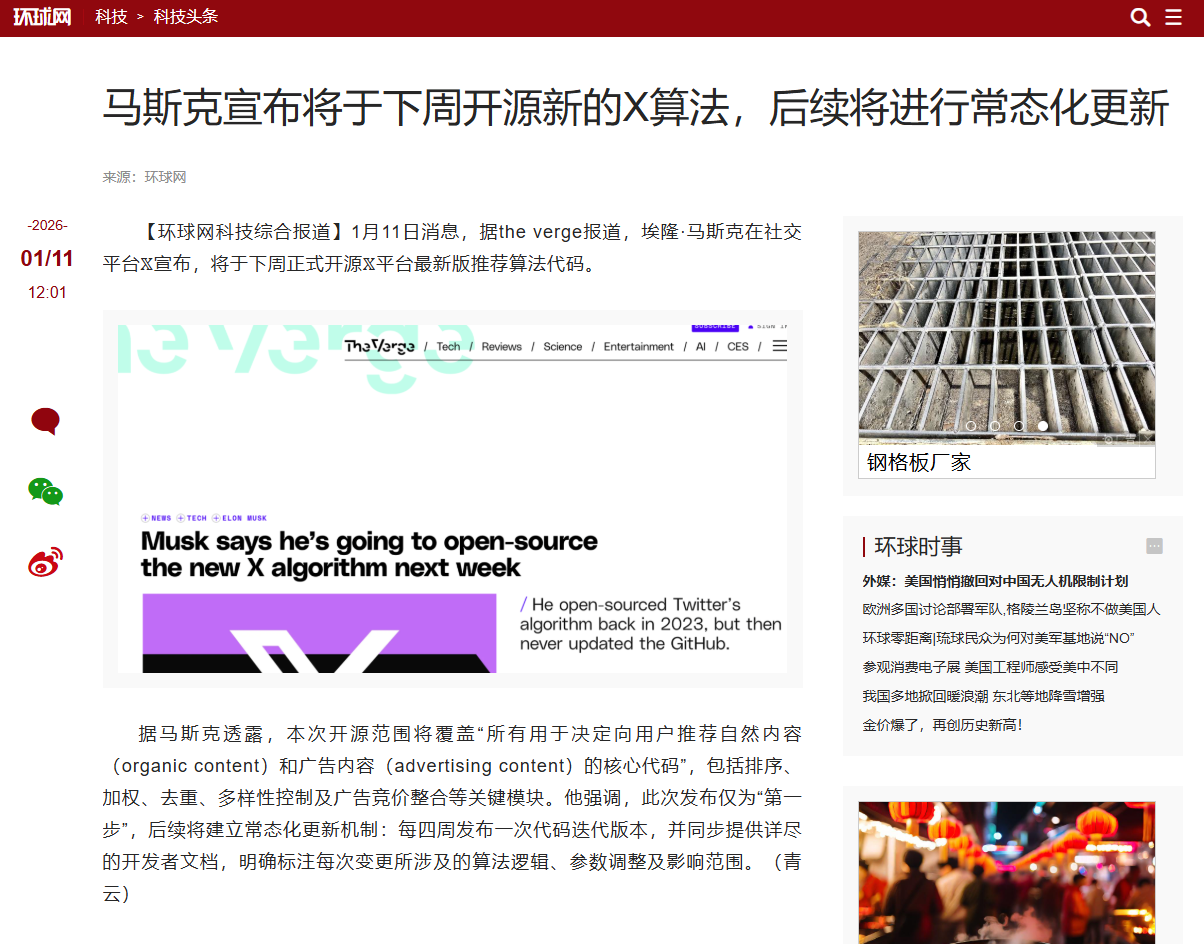Open 环球零距离 琉球民众 news link
This screenshot has height=944, width=1204.
point(998,638)
